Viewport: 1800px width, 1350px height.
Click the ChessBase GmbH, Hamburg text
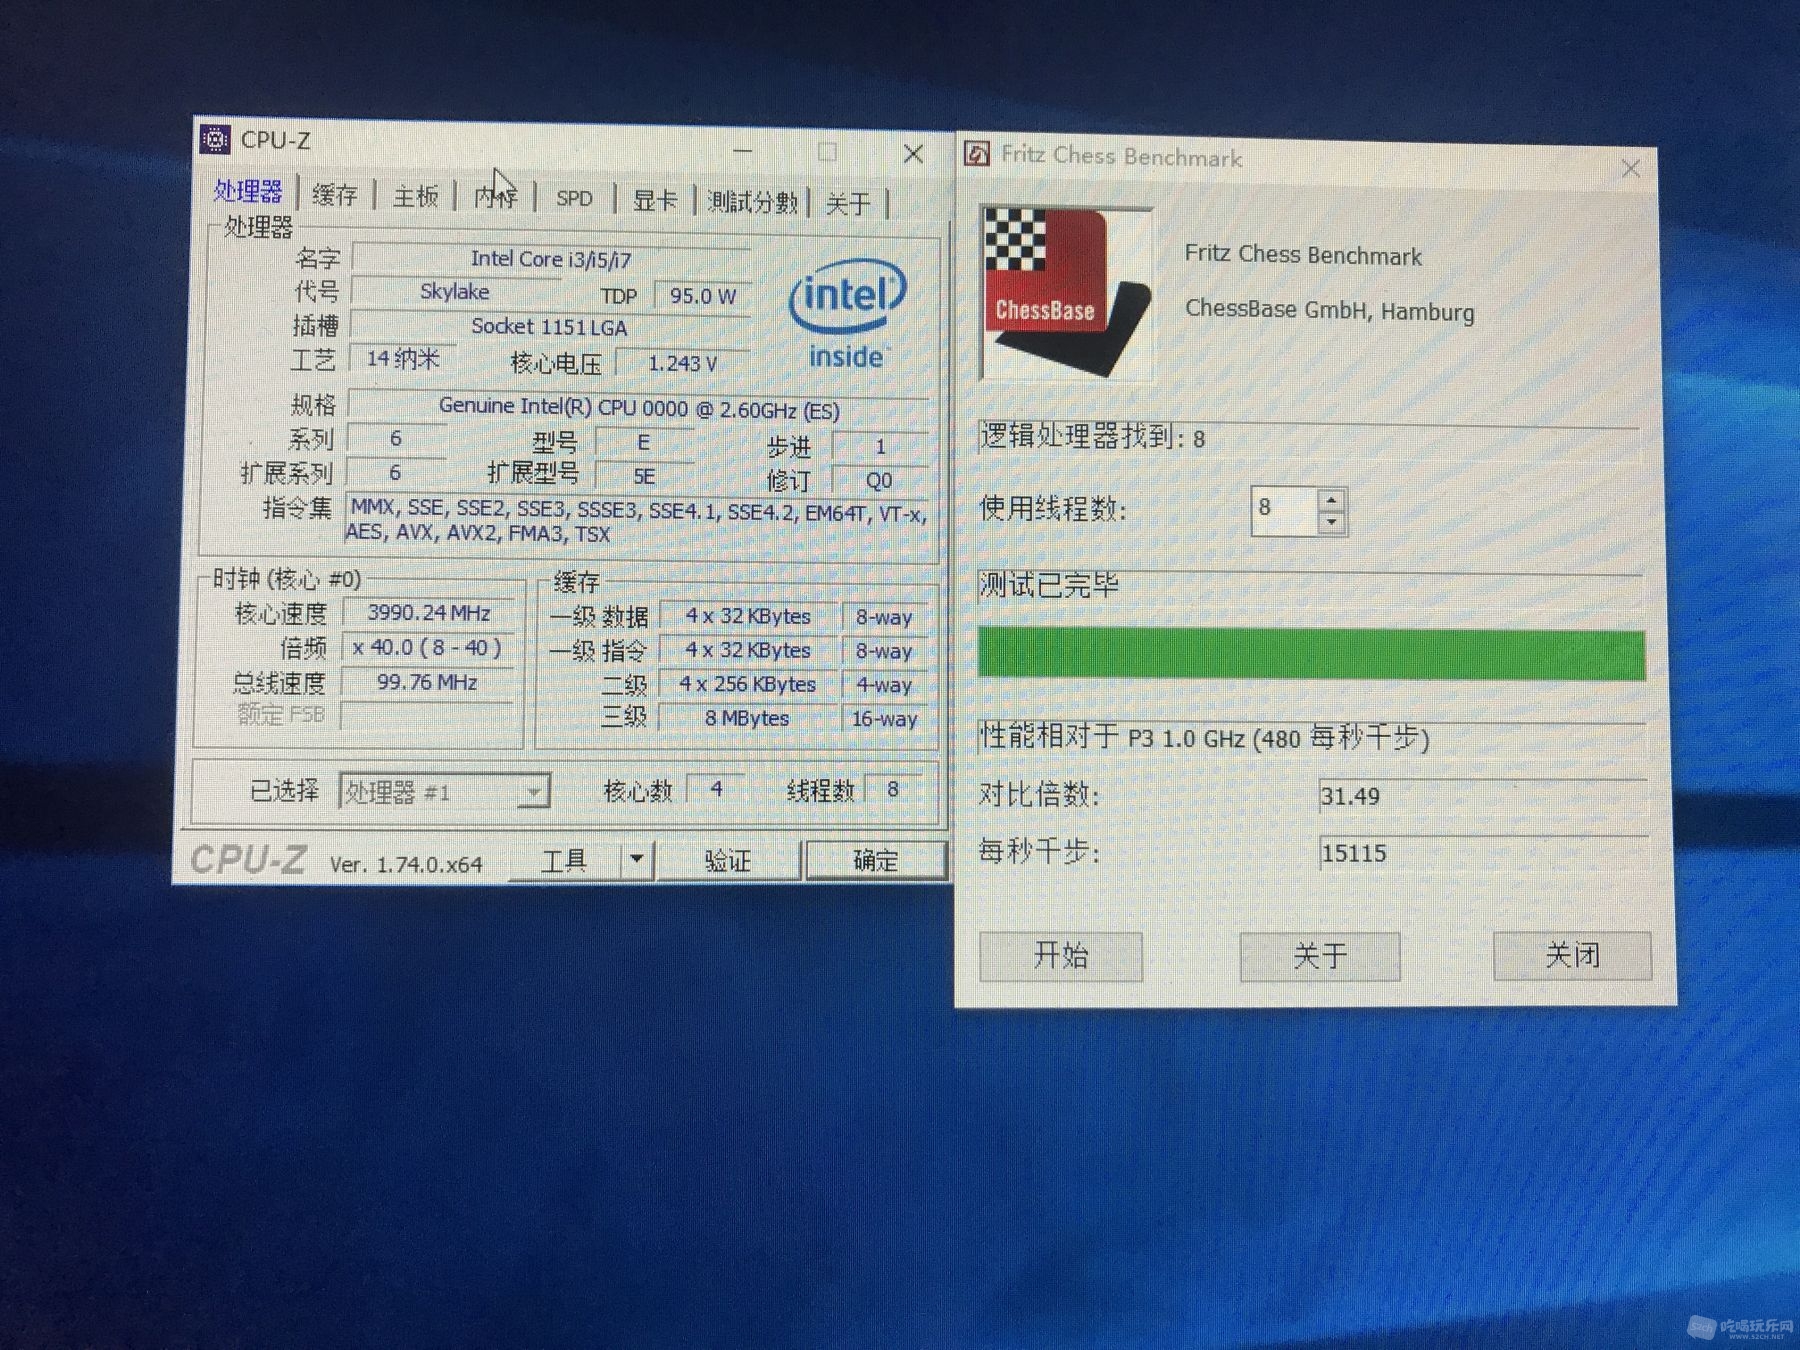(1330, 310)
